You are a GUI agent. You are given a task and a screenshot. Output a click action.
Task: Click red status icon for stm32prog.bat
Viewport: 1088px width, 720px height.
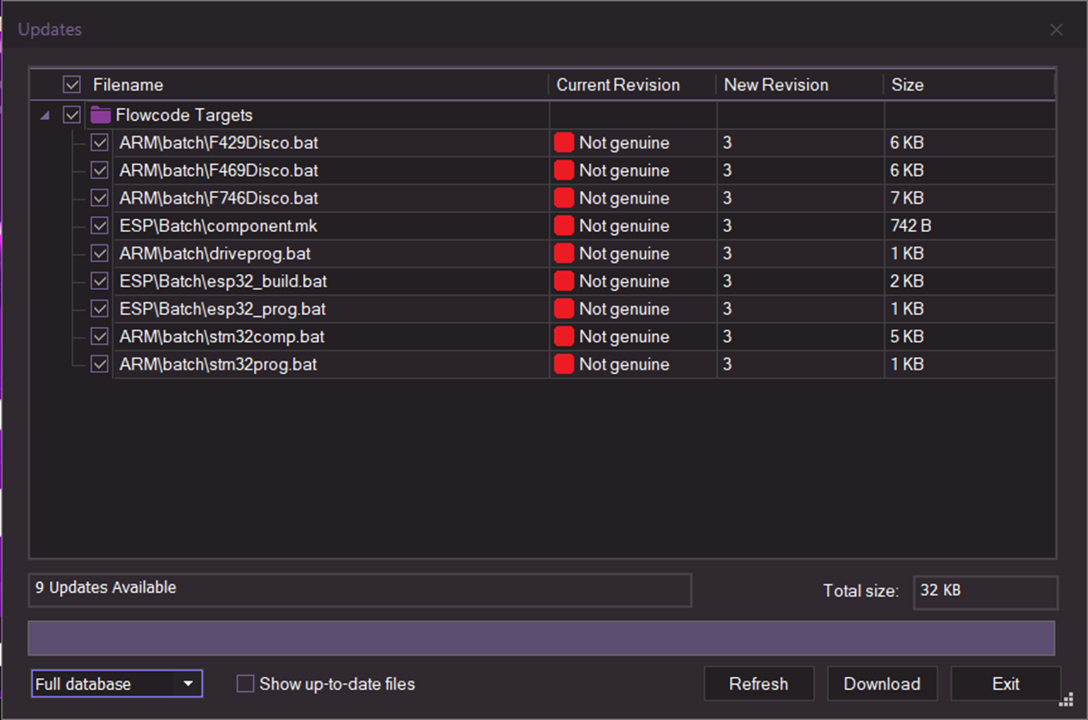pos(563,364)
